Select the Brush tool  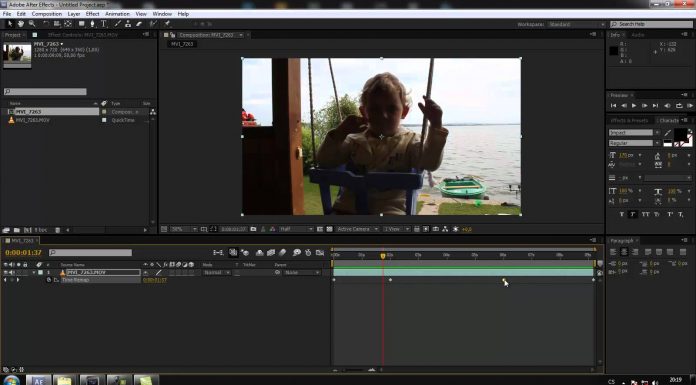[x=118, y=24]
